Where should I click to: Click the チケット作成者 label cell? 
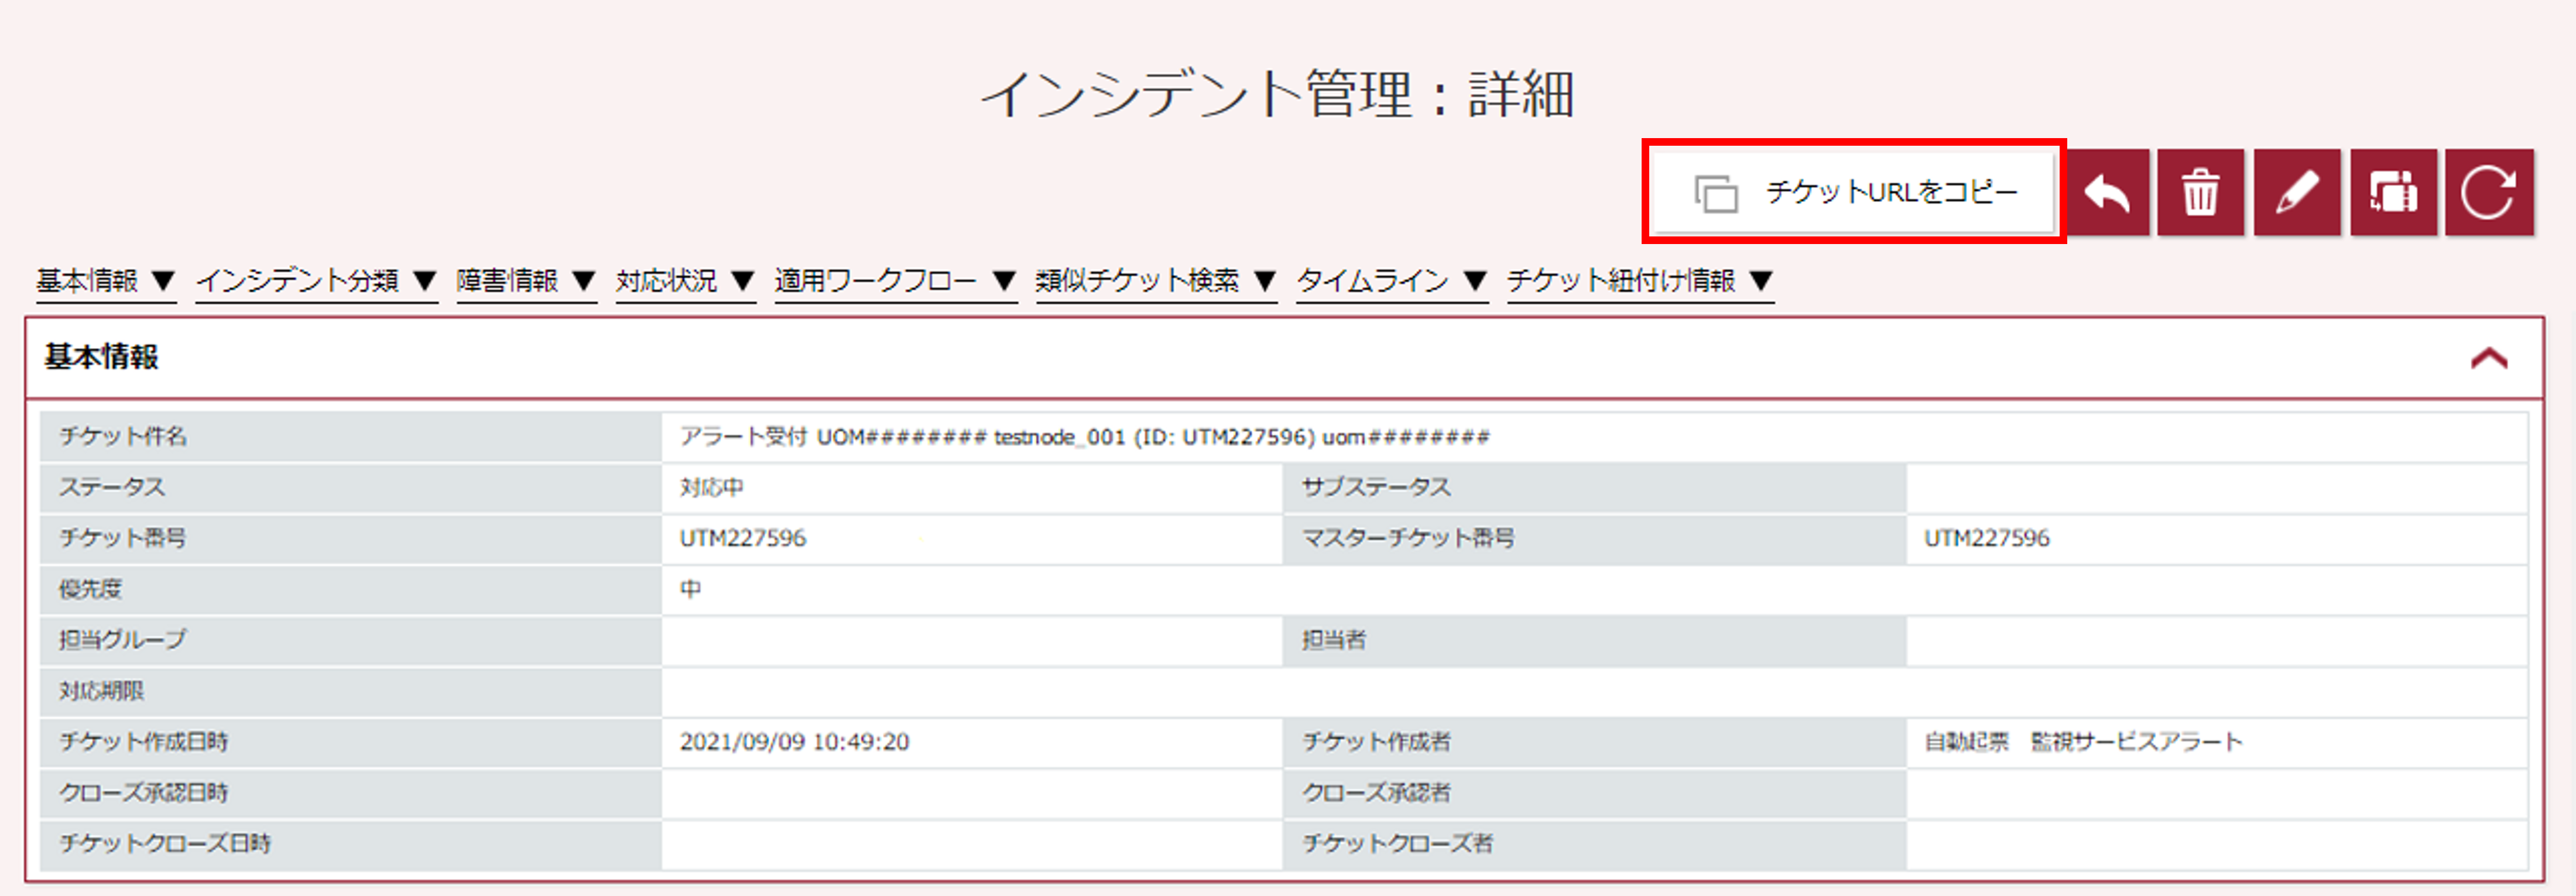pos(1595,742)
